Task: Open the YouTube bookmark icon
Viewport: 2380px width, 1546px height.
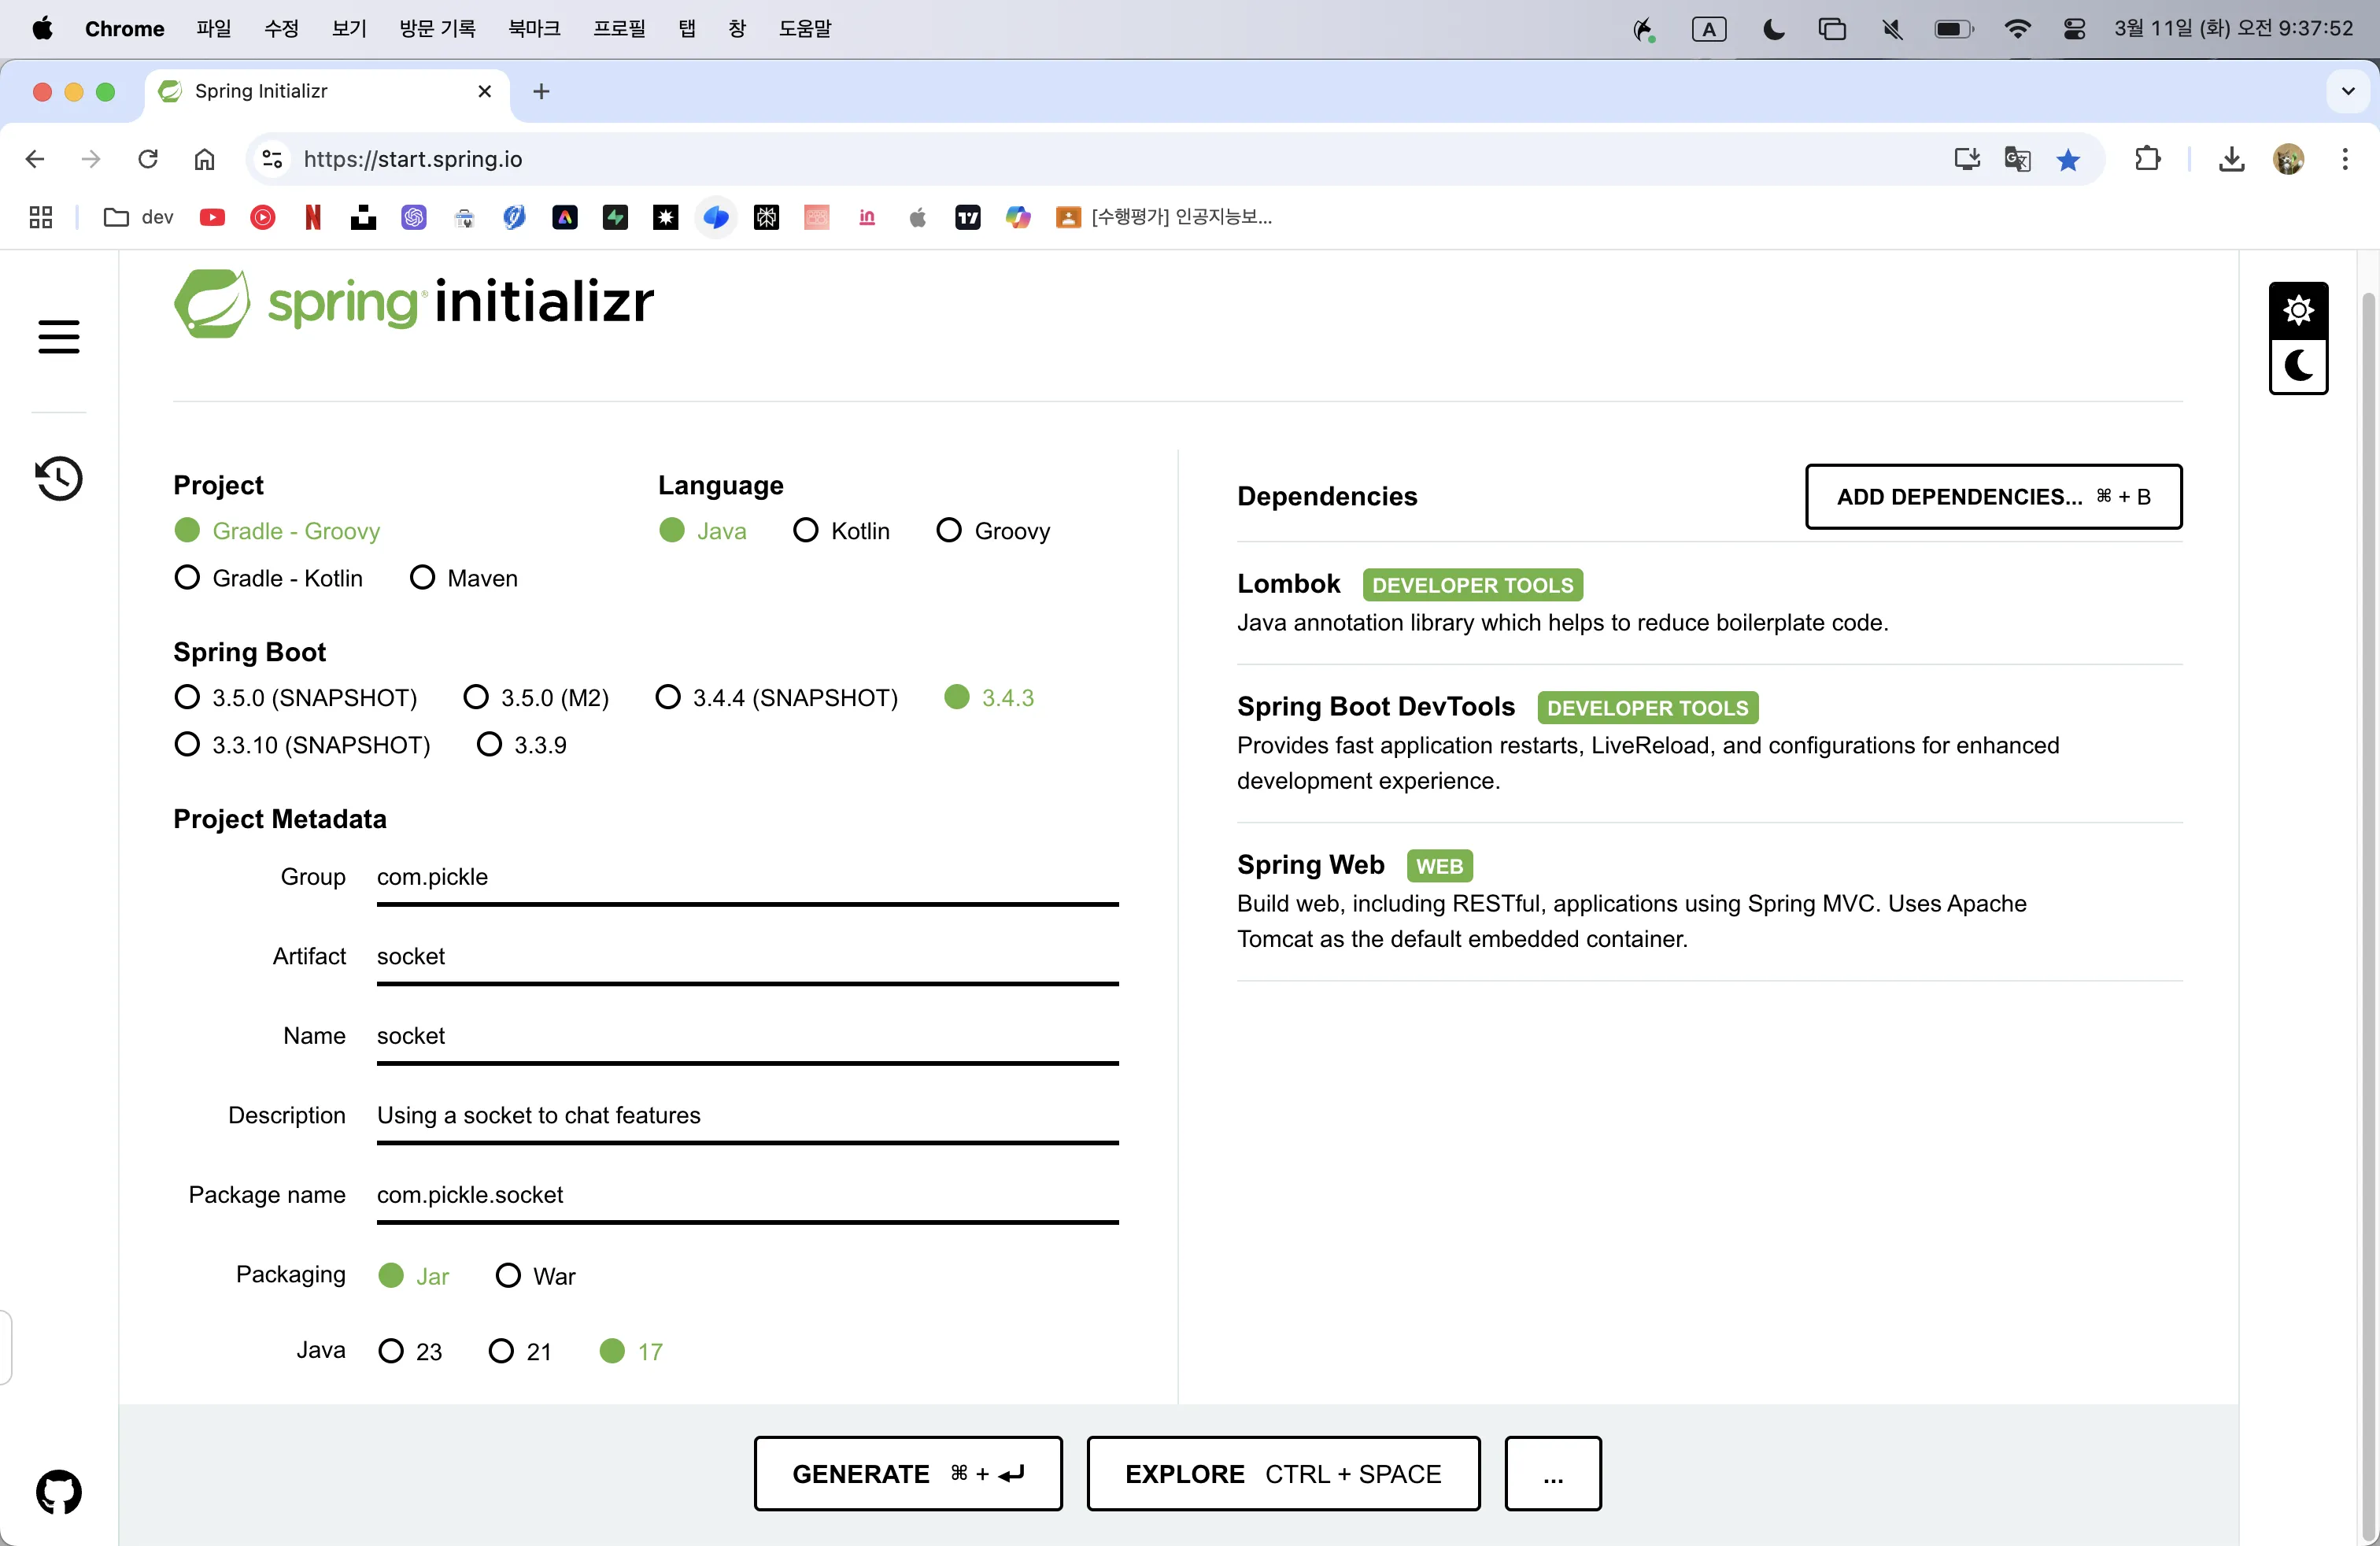Action: [x=212, y=217]
